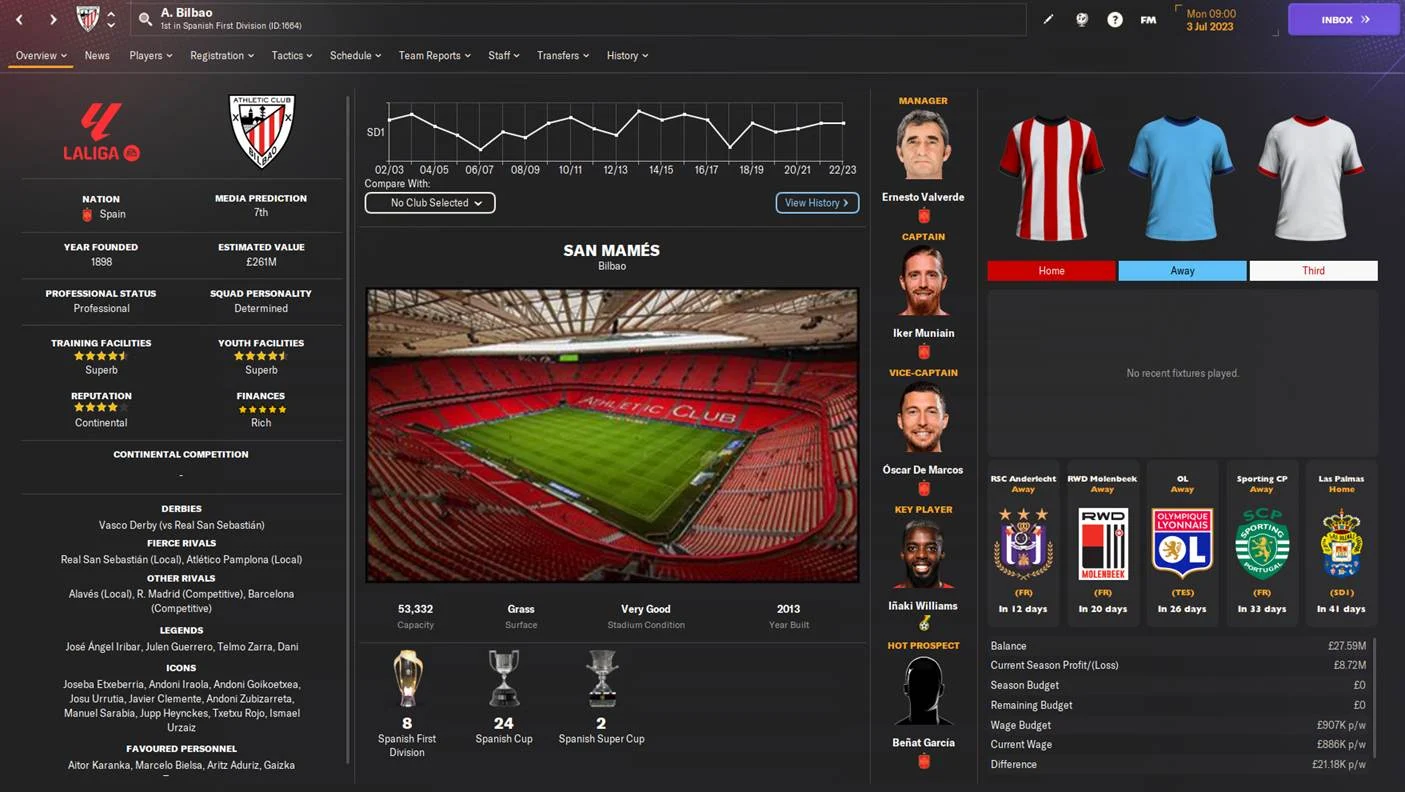Open the RSC Anderlecht fixture badge
1405x792 pixels.
[x=1023, y=543]
